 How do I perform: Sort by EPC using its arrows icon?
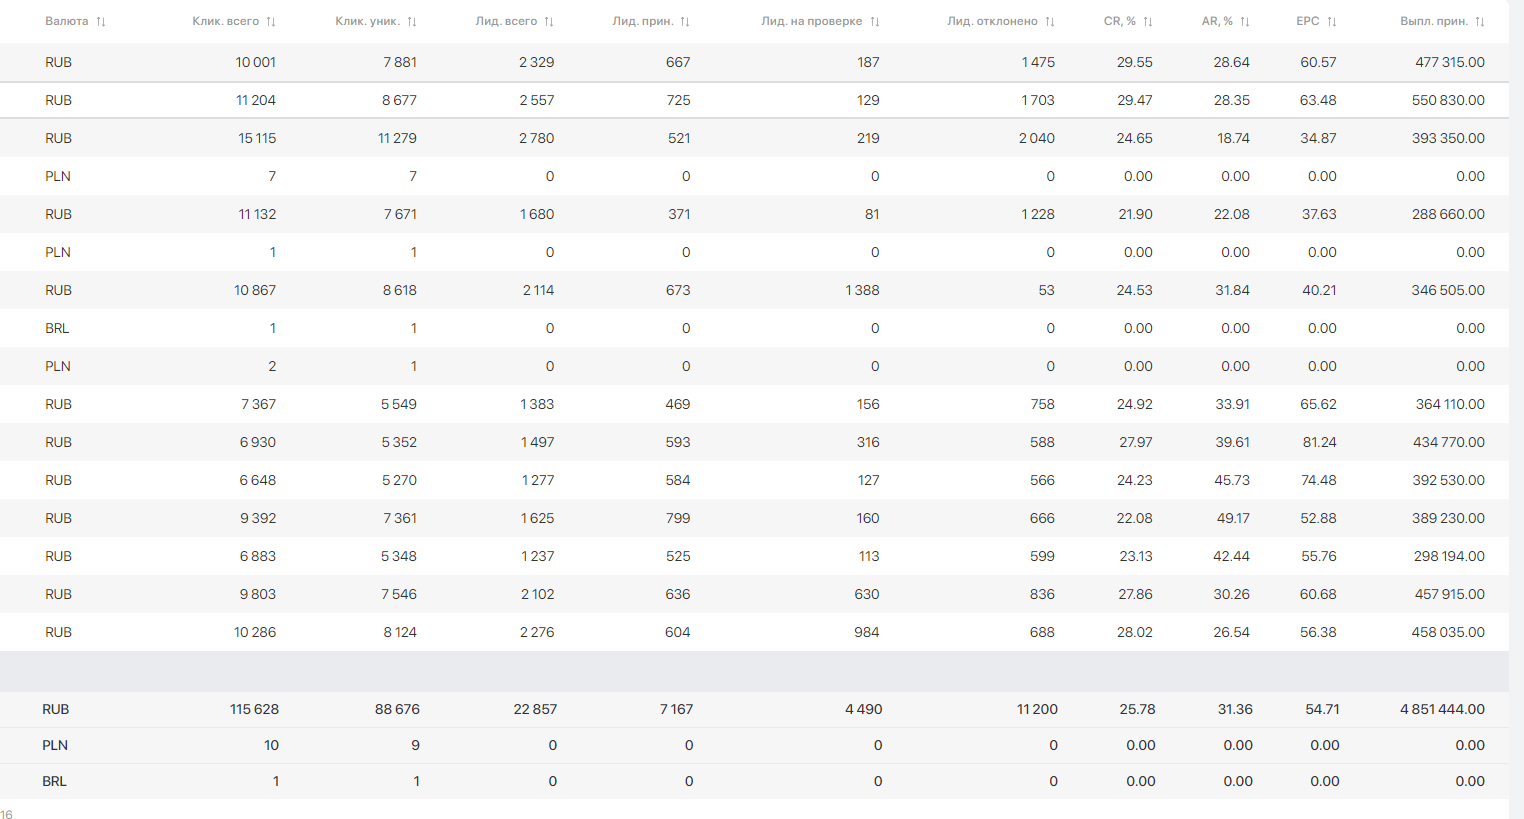pos(1332,22)
